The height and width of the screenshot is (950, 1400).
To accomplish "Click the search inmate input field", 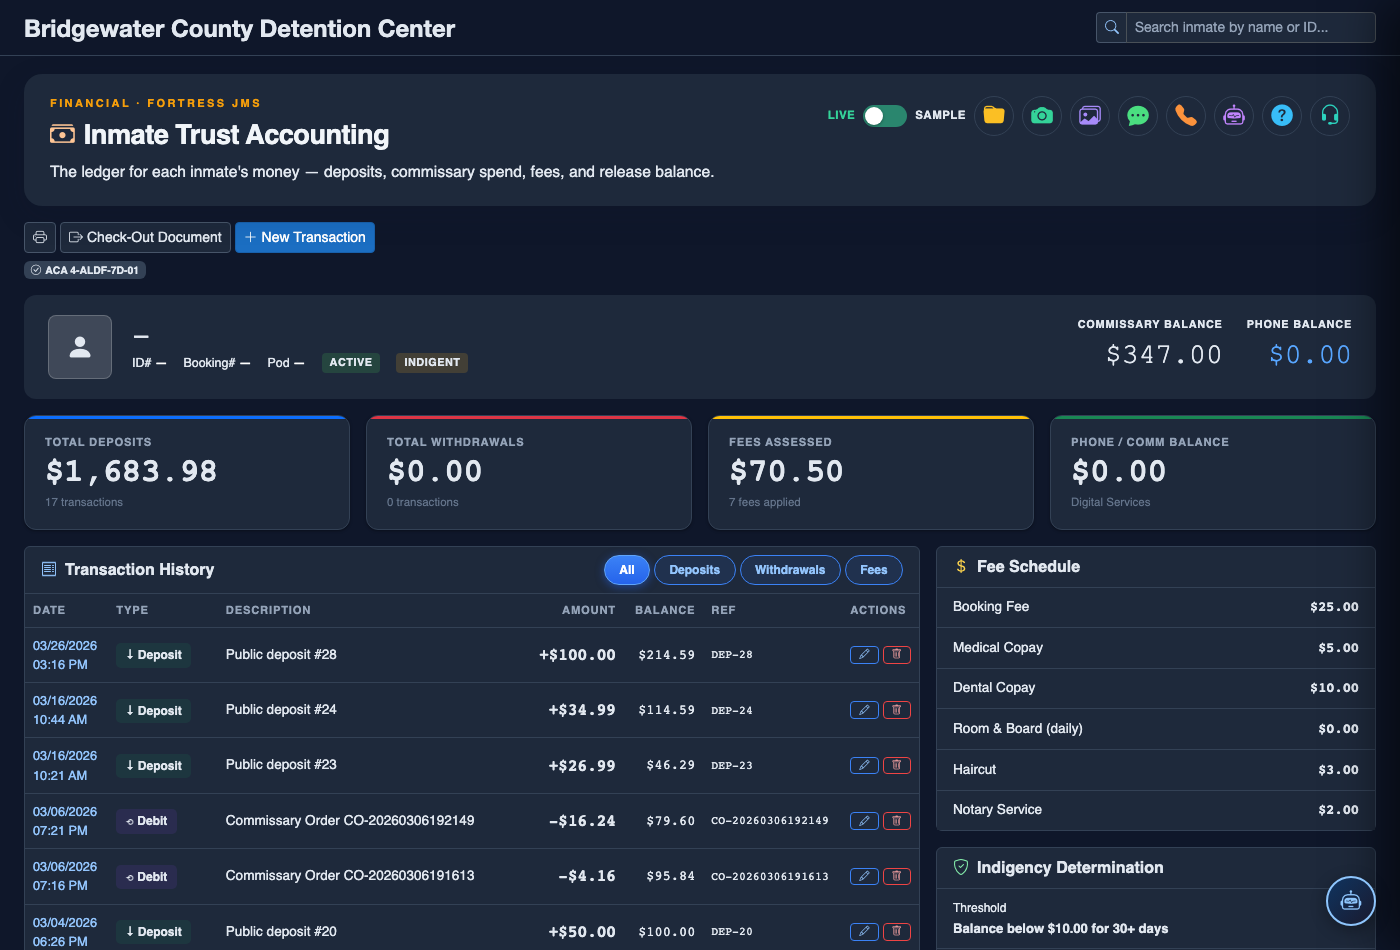I will point(1251,27).
